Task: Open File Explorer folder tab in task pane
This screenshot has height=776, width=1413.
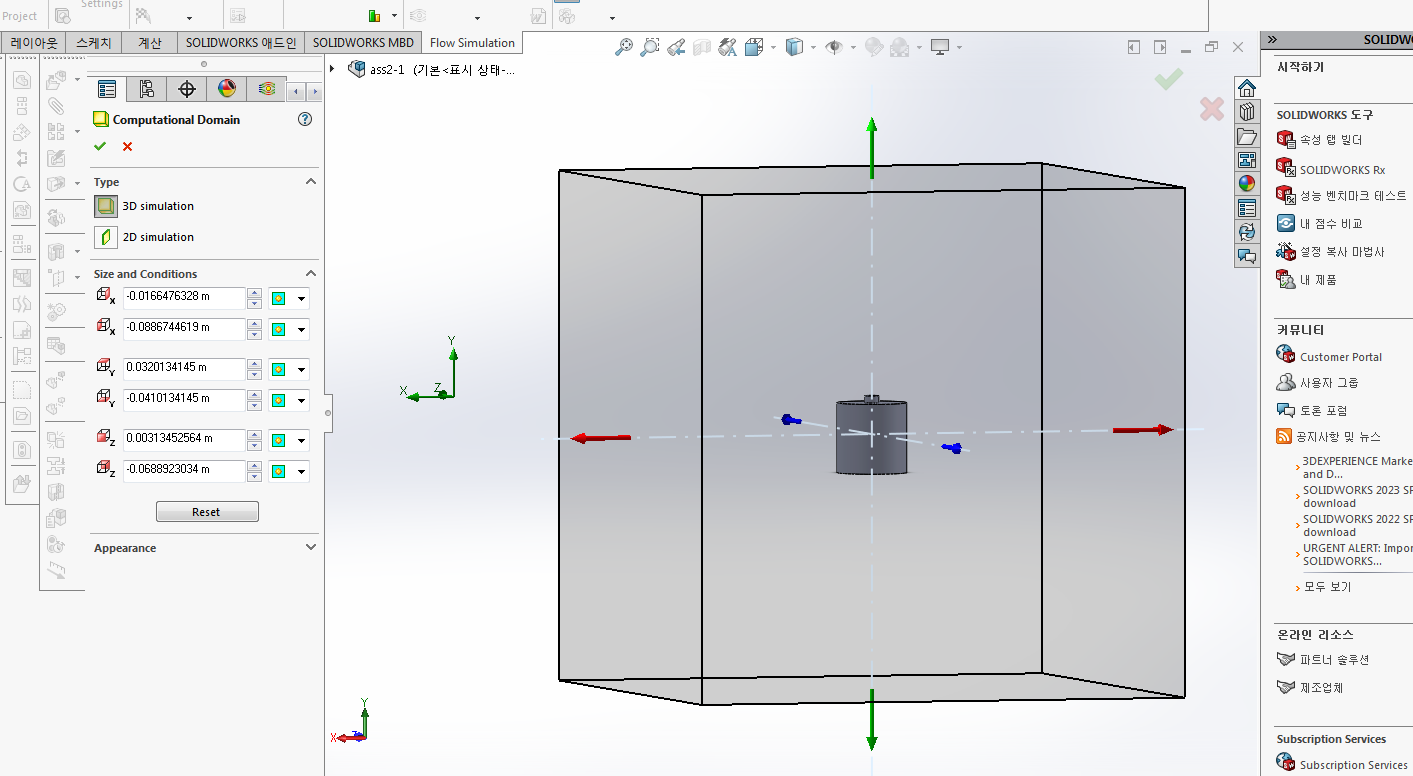Action: coord(1246,136)
